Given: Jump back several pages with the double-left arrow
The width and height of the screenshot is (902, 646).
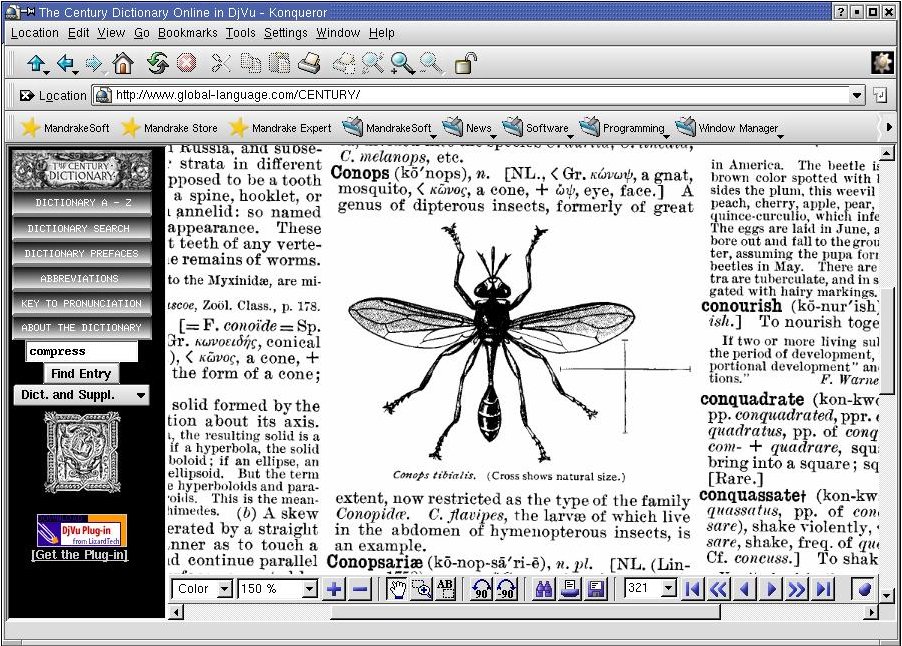Looking at the screenshot, I should [x=719, y=589].
